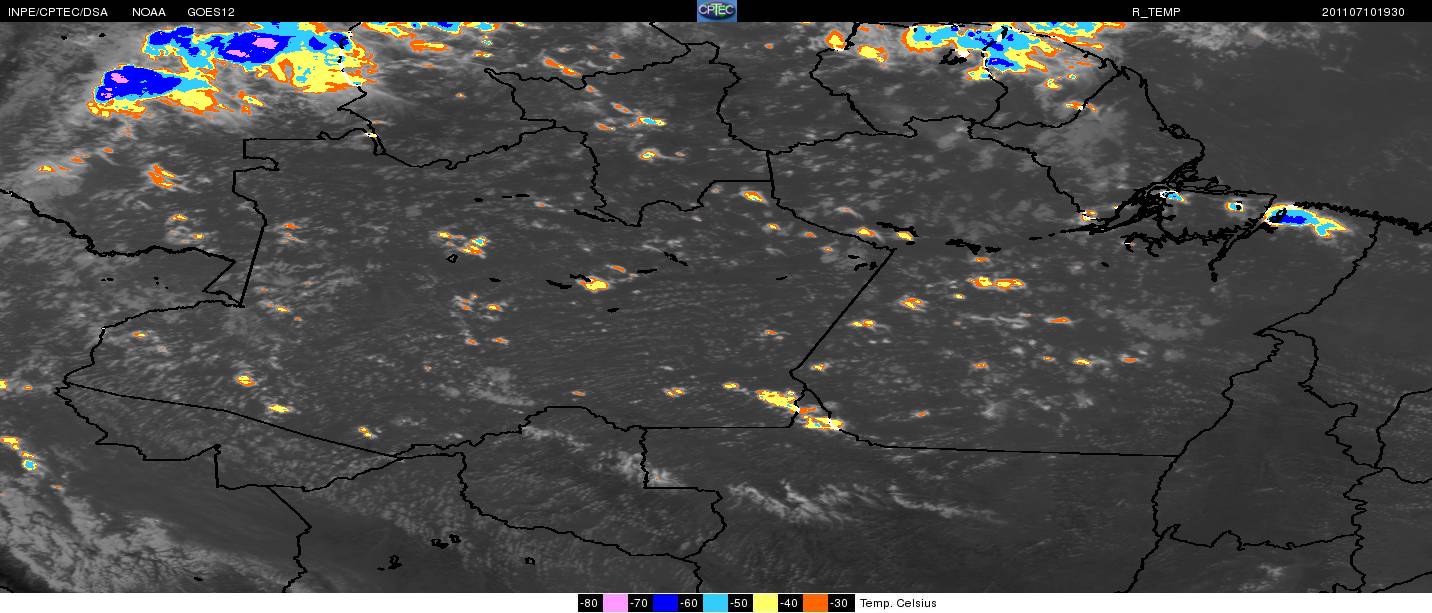Select the orange legend swatch
The height and width of the screenshot is (613, 1432).
815,603
